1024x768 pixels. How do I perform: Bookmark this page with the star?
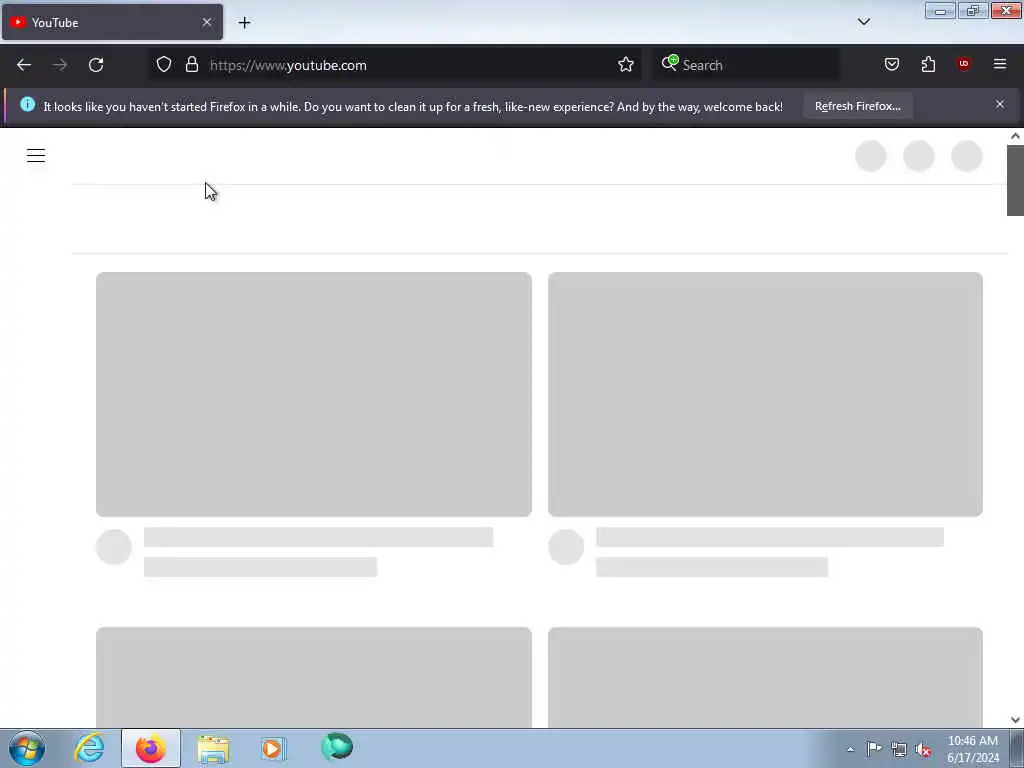pos(626,65)
